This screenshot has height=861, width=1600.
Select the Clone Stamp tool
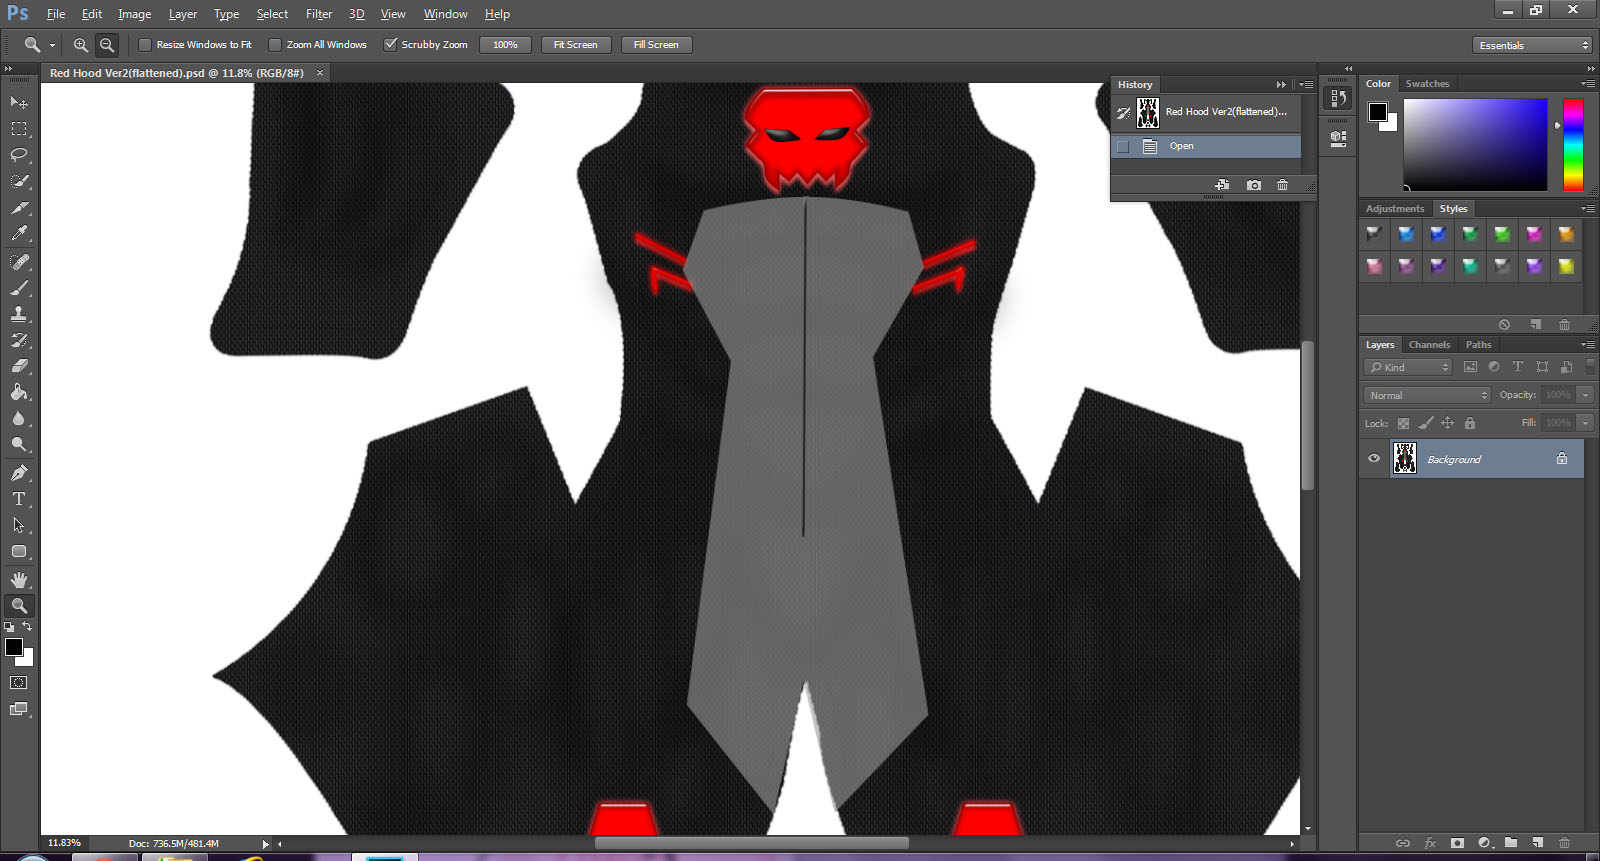tap(18, 314)
